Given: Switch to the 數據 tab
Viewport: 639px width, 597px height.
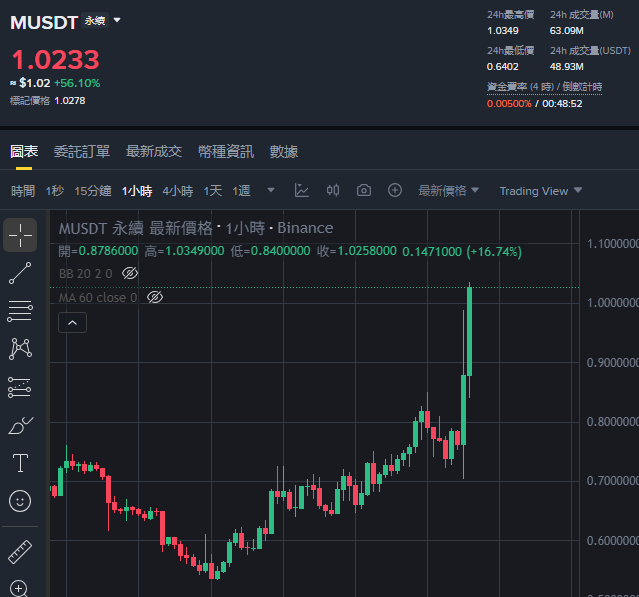Looking at the screenshot, I should click(x=284, y=152).
